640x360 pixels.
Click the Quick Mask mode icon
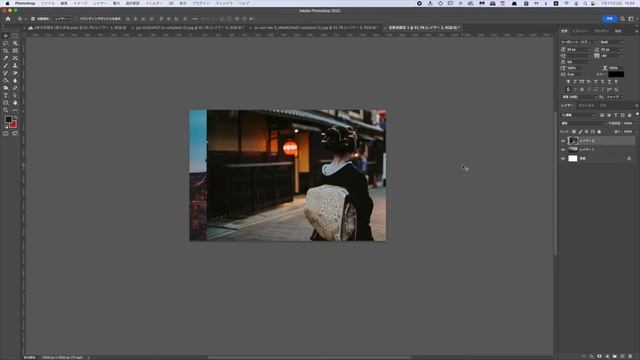pos(6,133)
